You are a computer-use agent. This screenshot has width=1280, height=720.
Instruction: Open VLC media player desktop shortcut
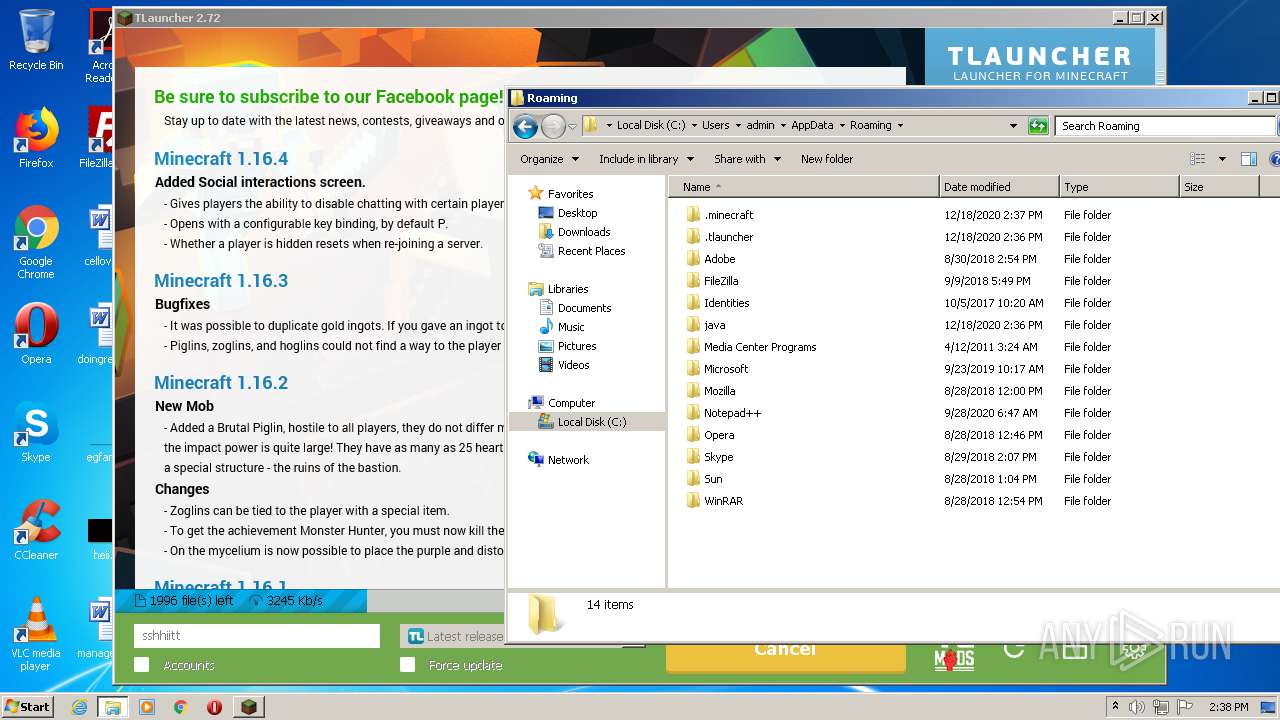click(x=36, y=634)
